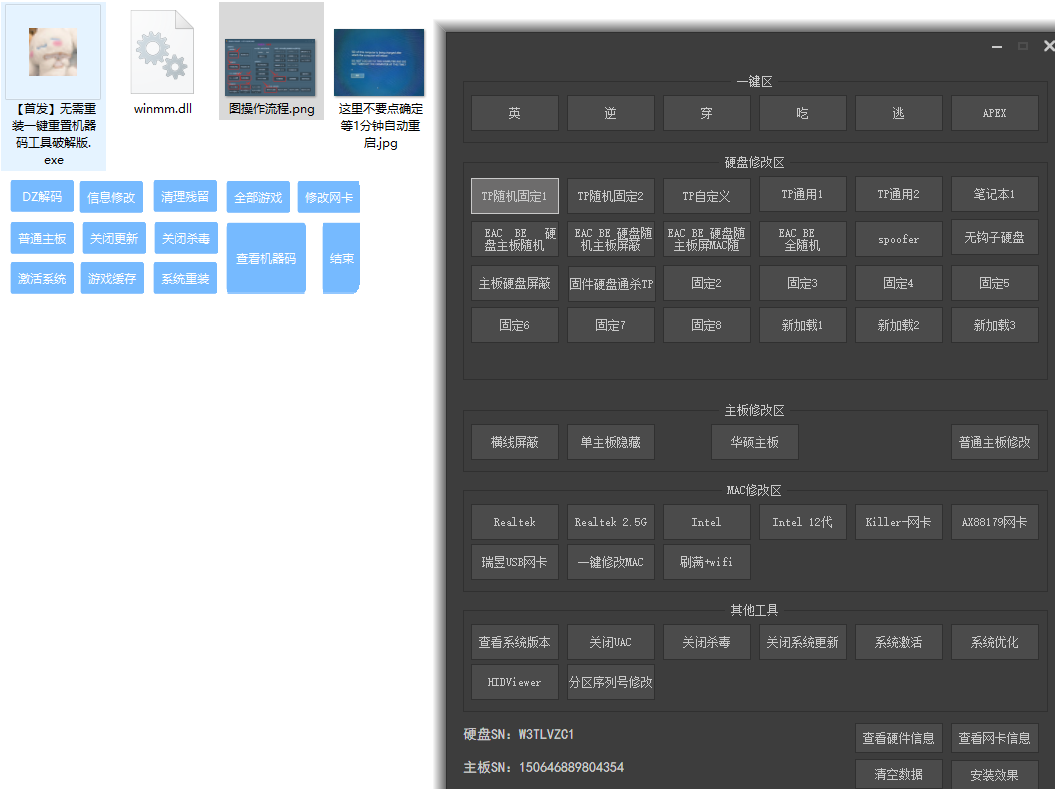The image size is (1055, 789).
Task: Select the winmm.dll file icon
Action: click(x=163, y=52)
